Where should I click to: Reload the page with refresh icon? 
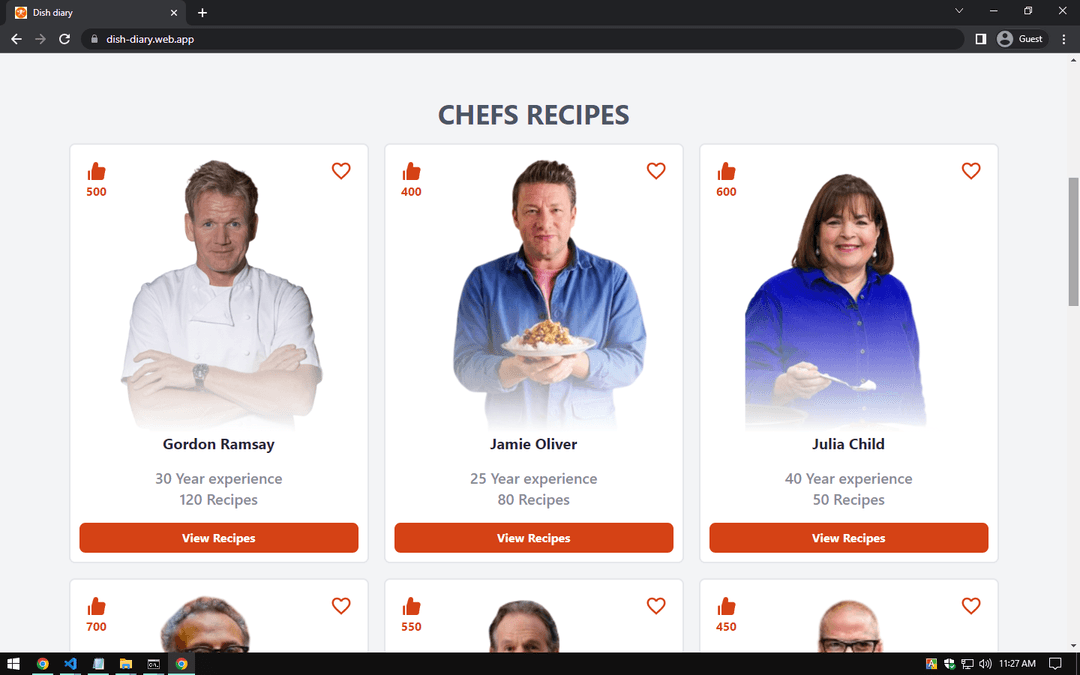pos(65,39)
